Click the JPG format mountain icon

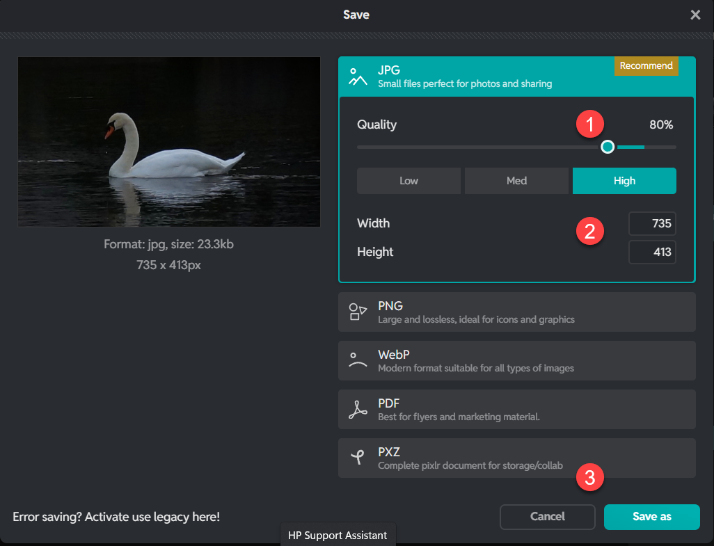click(357, 76)
